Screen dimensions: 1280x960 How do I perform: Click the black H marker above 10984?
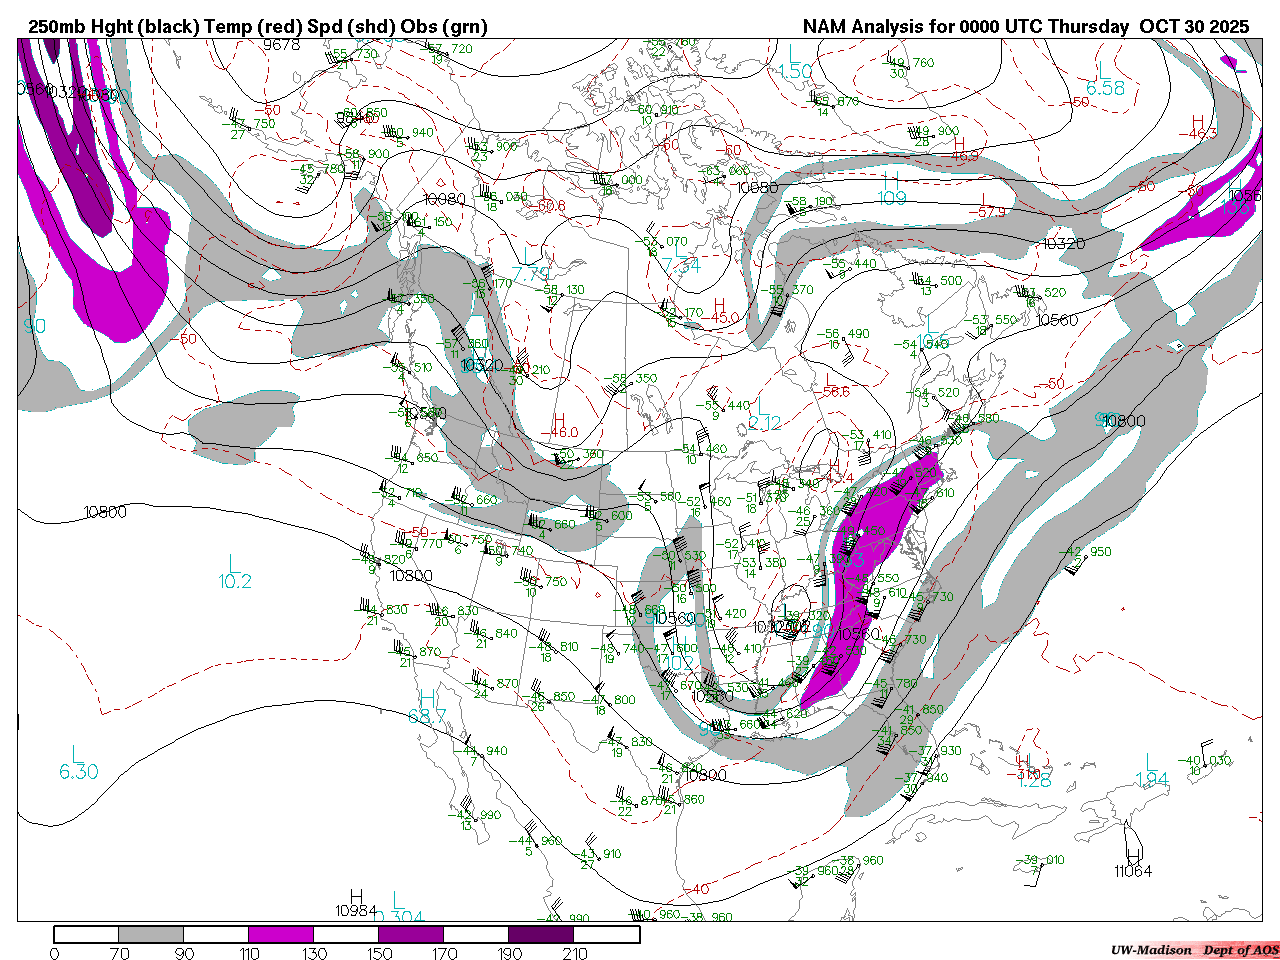[356, 895]
